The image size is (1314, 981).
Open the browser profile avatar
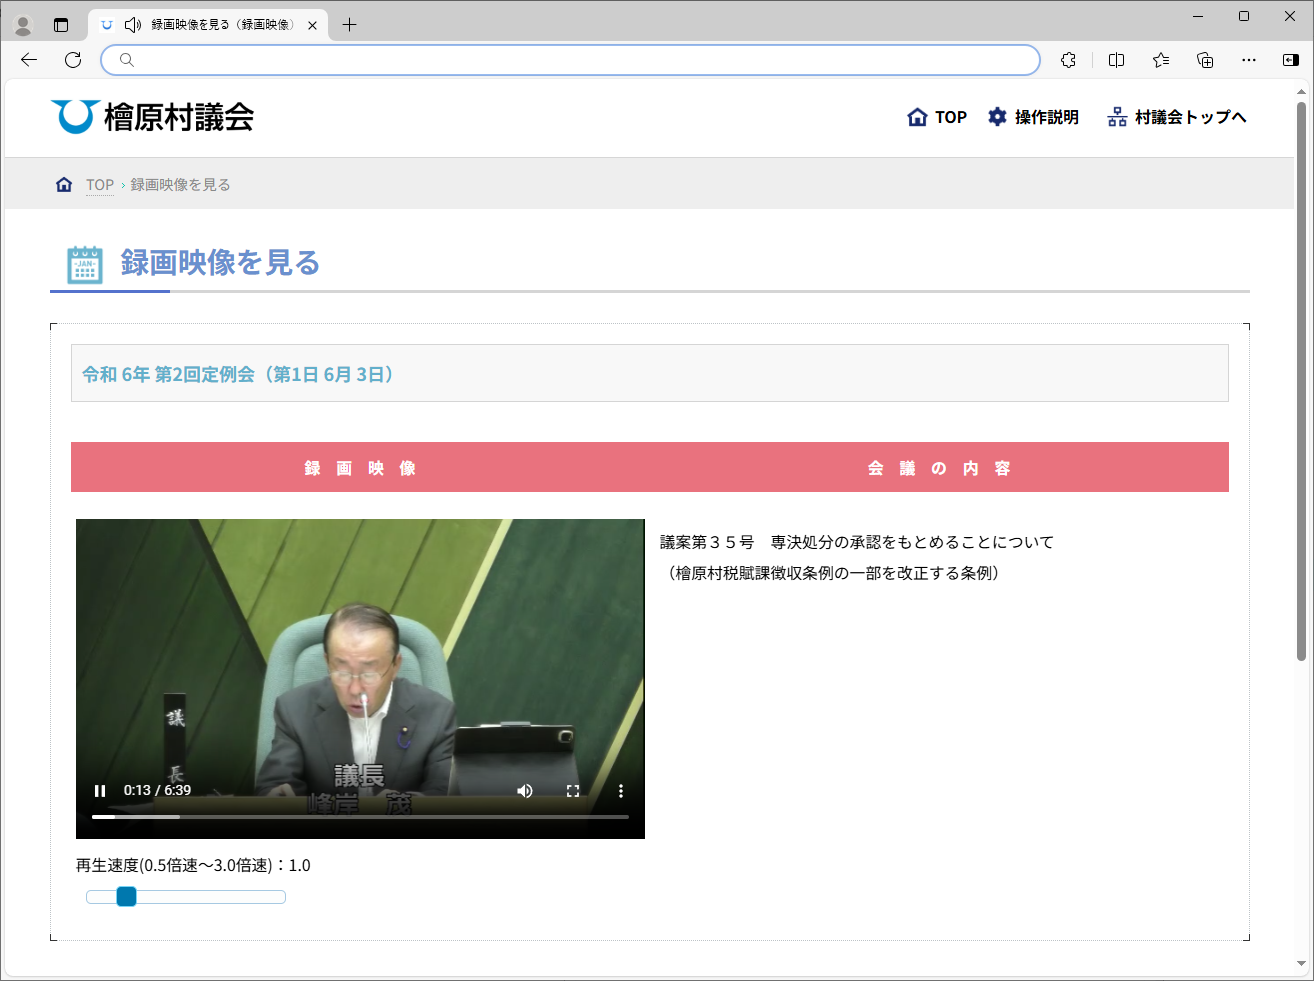tap(23, 25)
